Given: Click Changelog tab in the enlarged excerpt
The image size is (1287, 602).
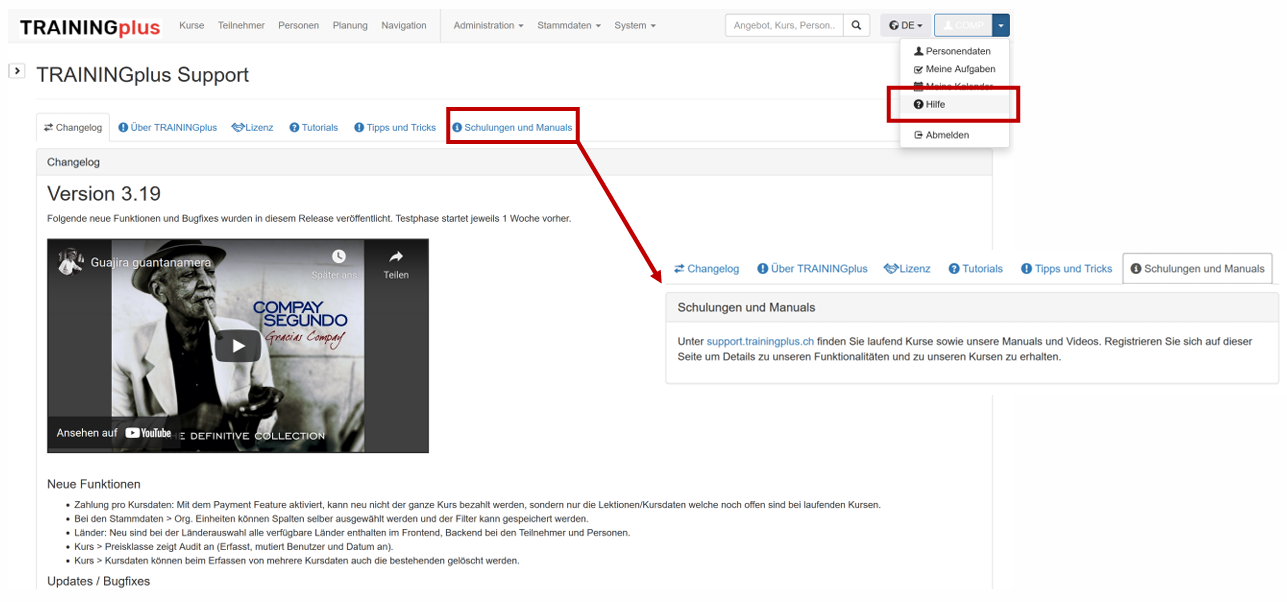Looking at the screenshot, I should (x=706, y=269).
